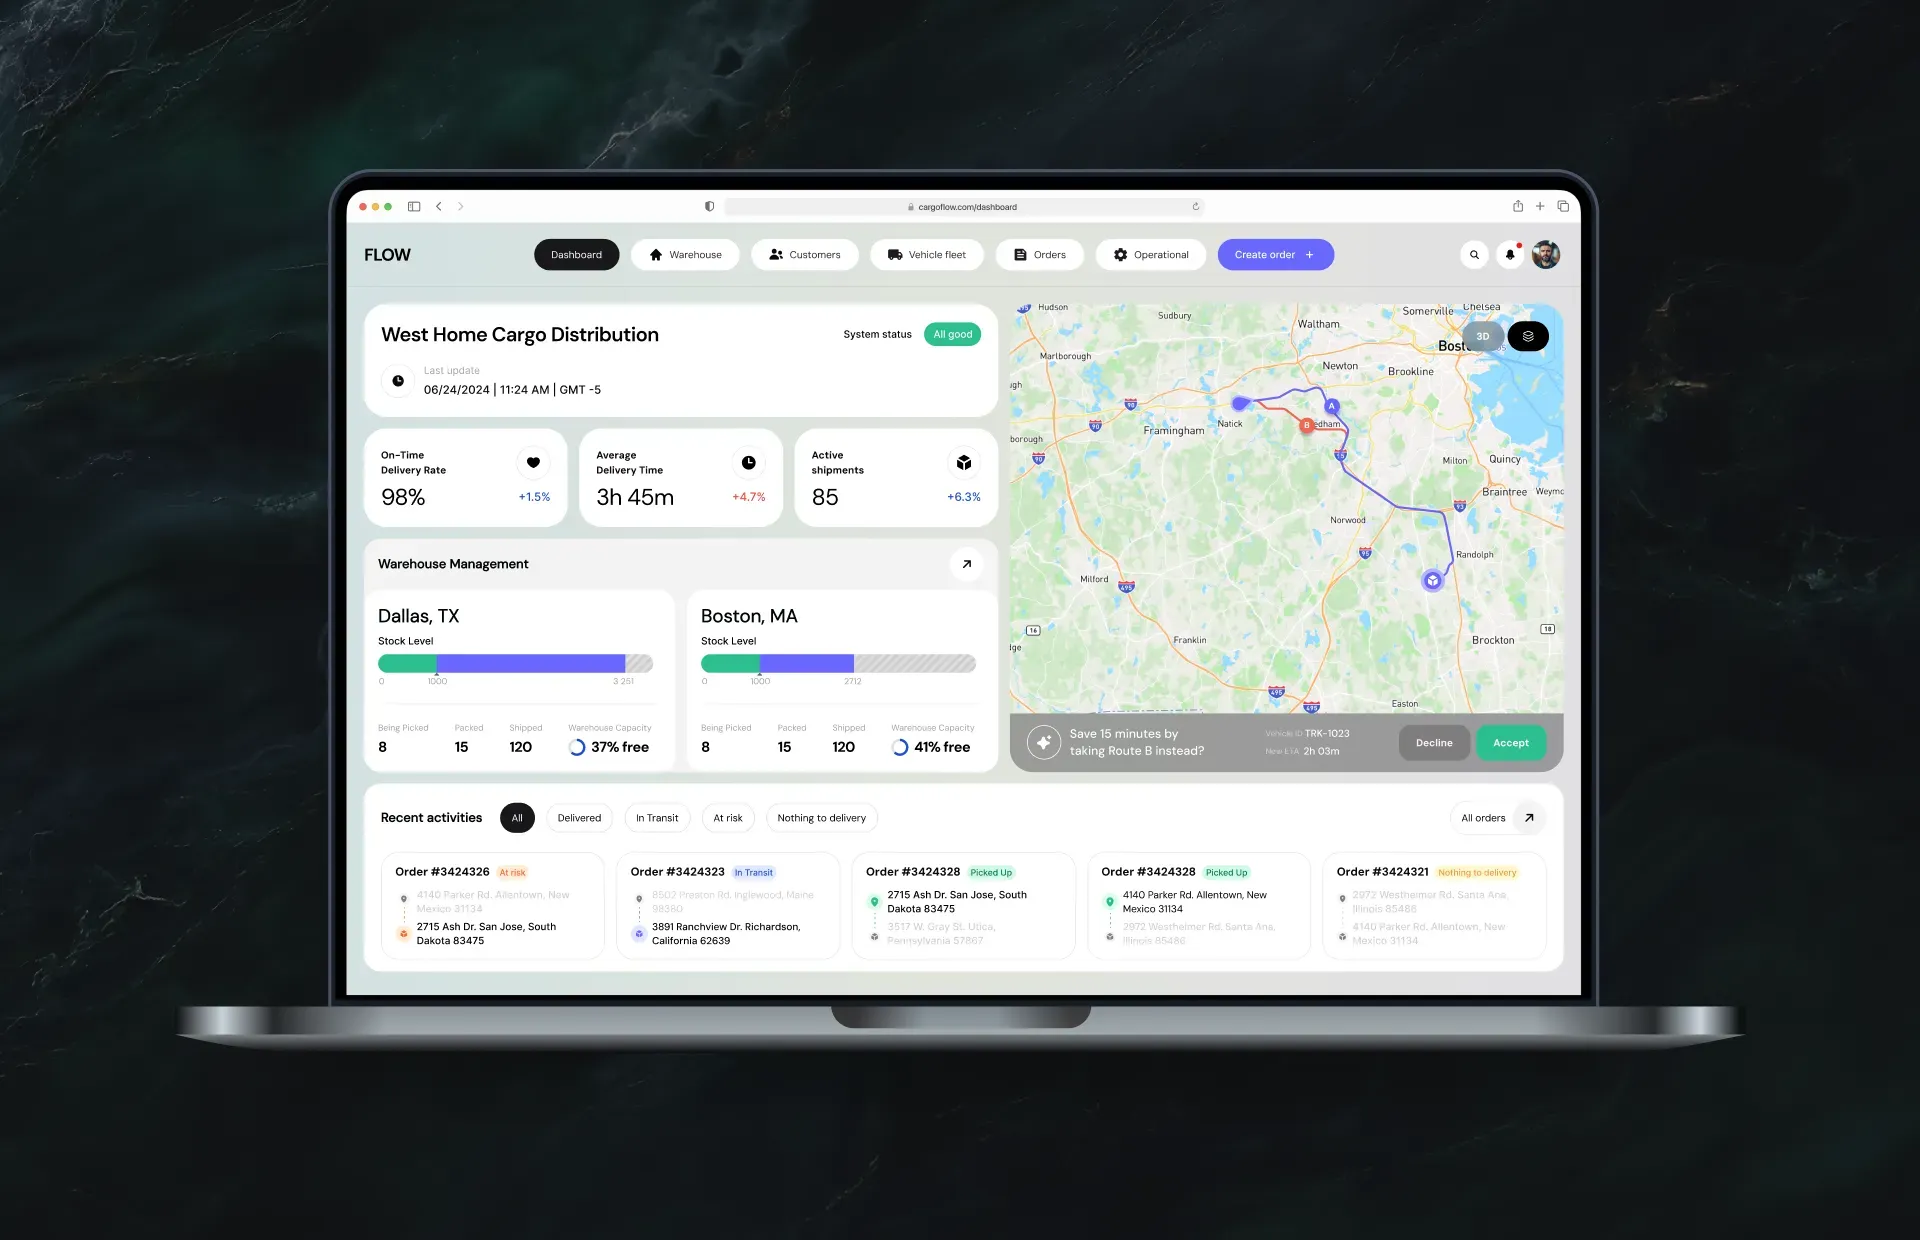The image size is (1920, 1240).
Task: Click address 3891 Ranchview Dr. Richardson
Action: [726, 934]
